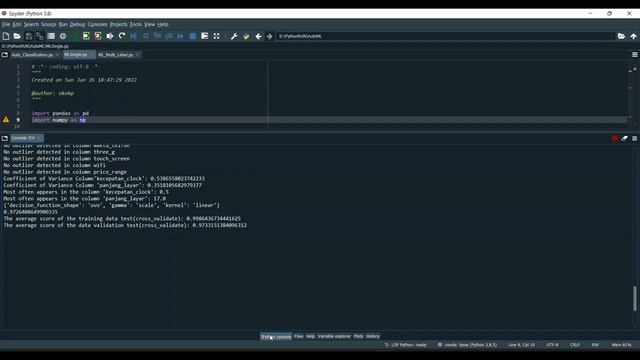This screenshot has width=640, height=360.
Task: Click the working directory path field
Action: click(x=445, y=36)
